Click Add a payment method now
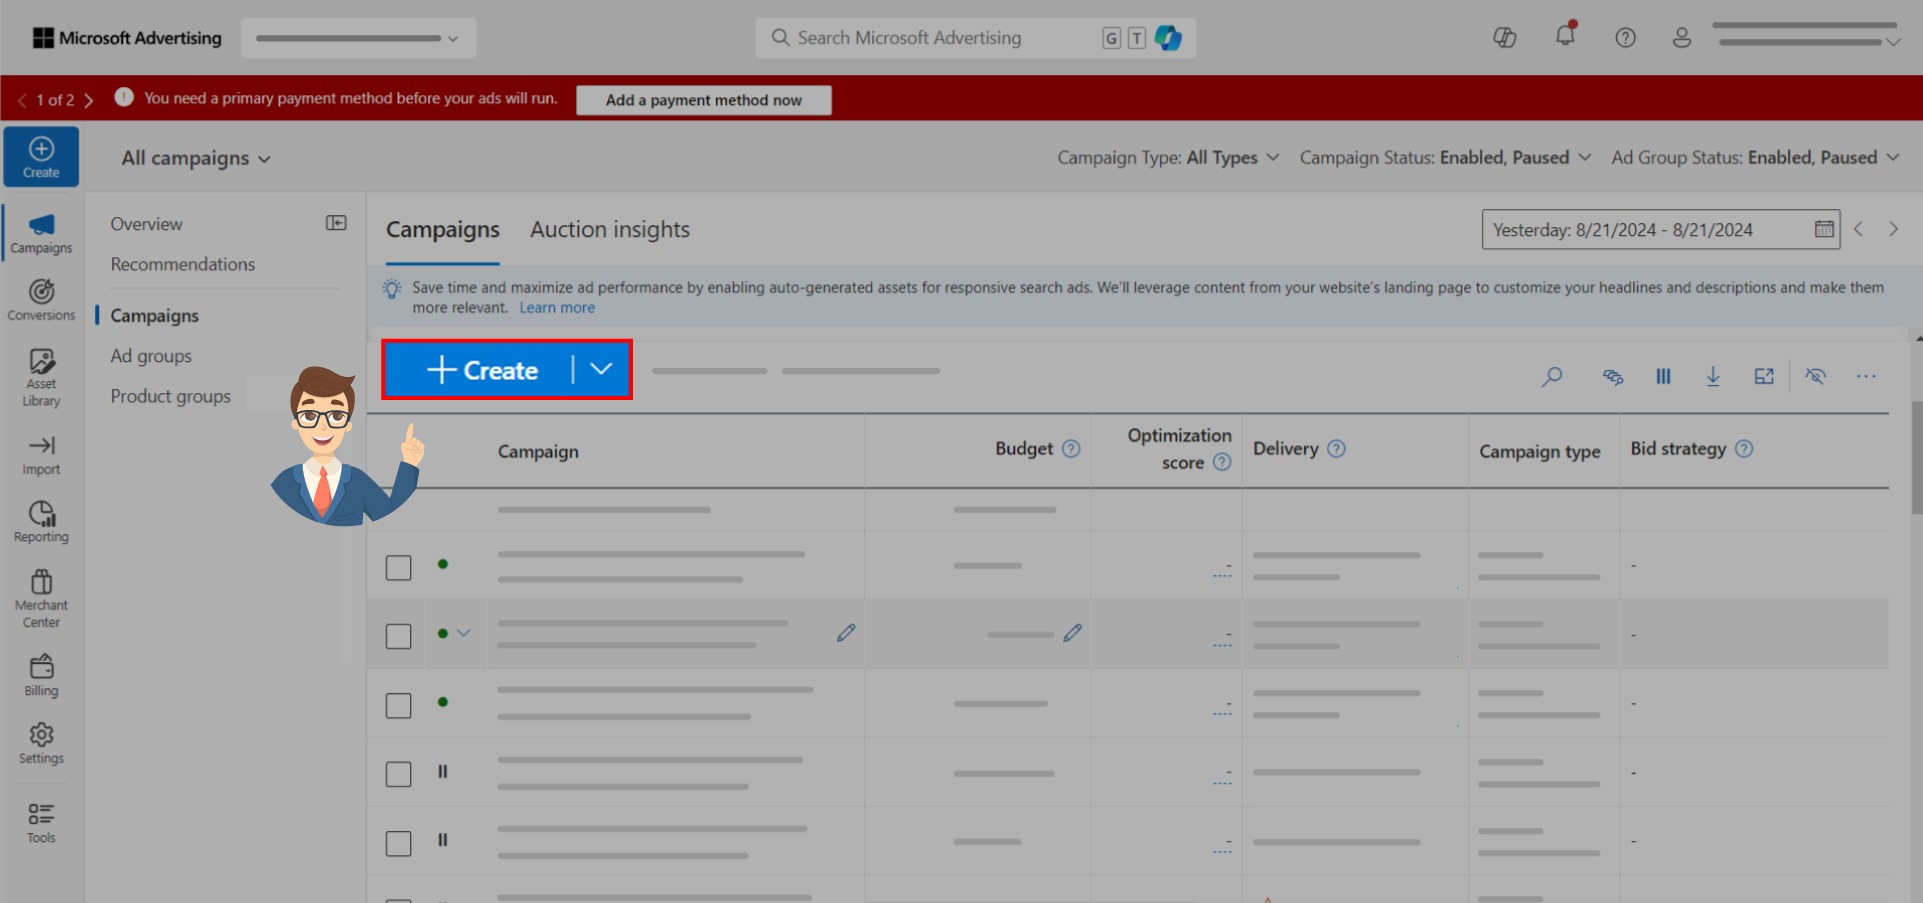This screenshot has height=903, width=1923. point(703,99)
